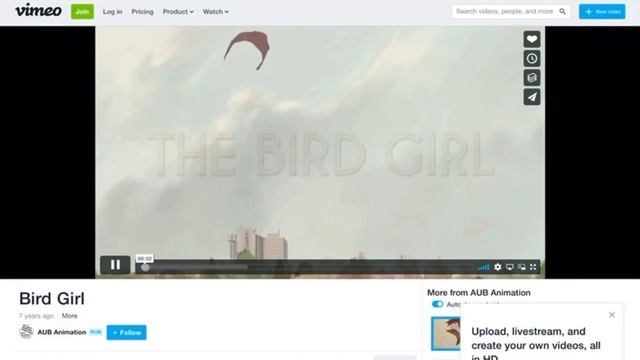This screenshot has width=640, height=360.
Task: Open video settings gear icon
Action: pos(498,267)
